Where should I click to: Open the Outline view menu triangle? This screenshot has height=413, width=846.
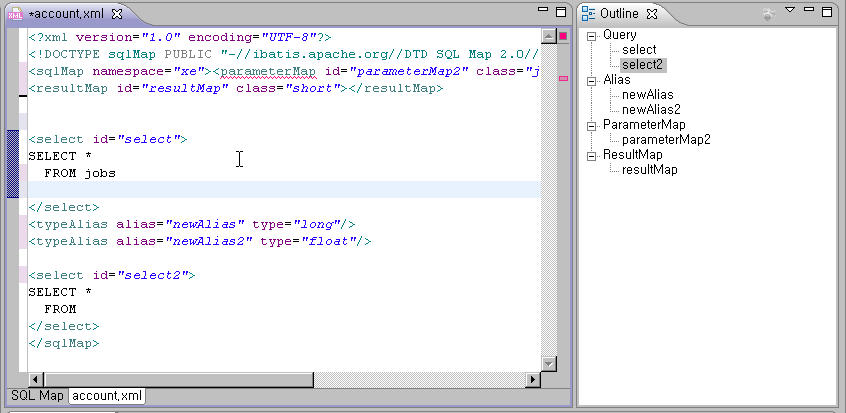(790, 11)
